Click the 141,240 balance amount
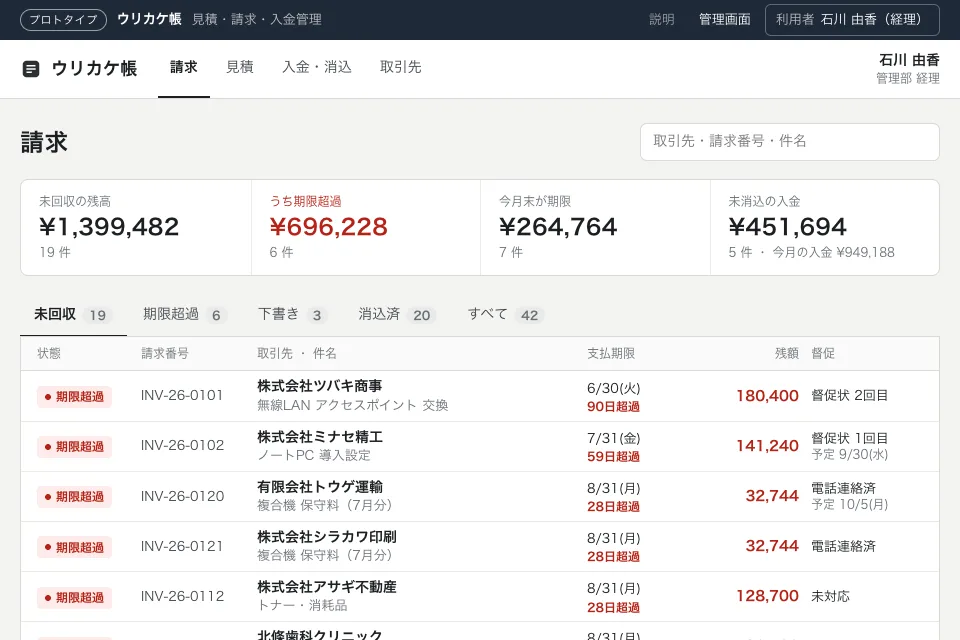 pos(767,446)
